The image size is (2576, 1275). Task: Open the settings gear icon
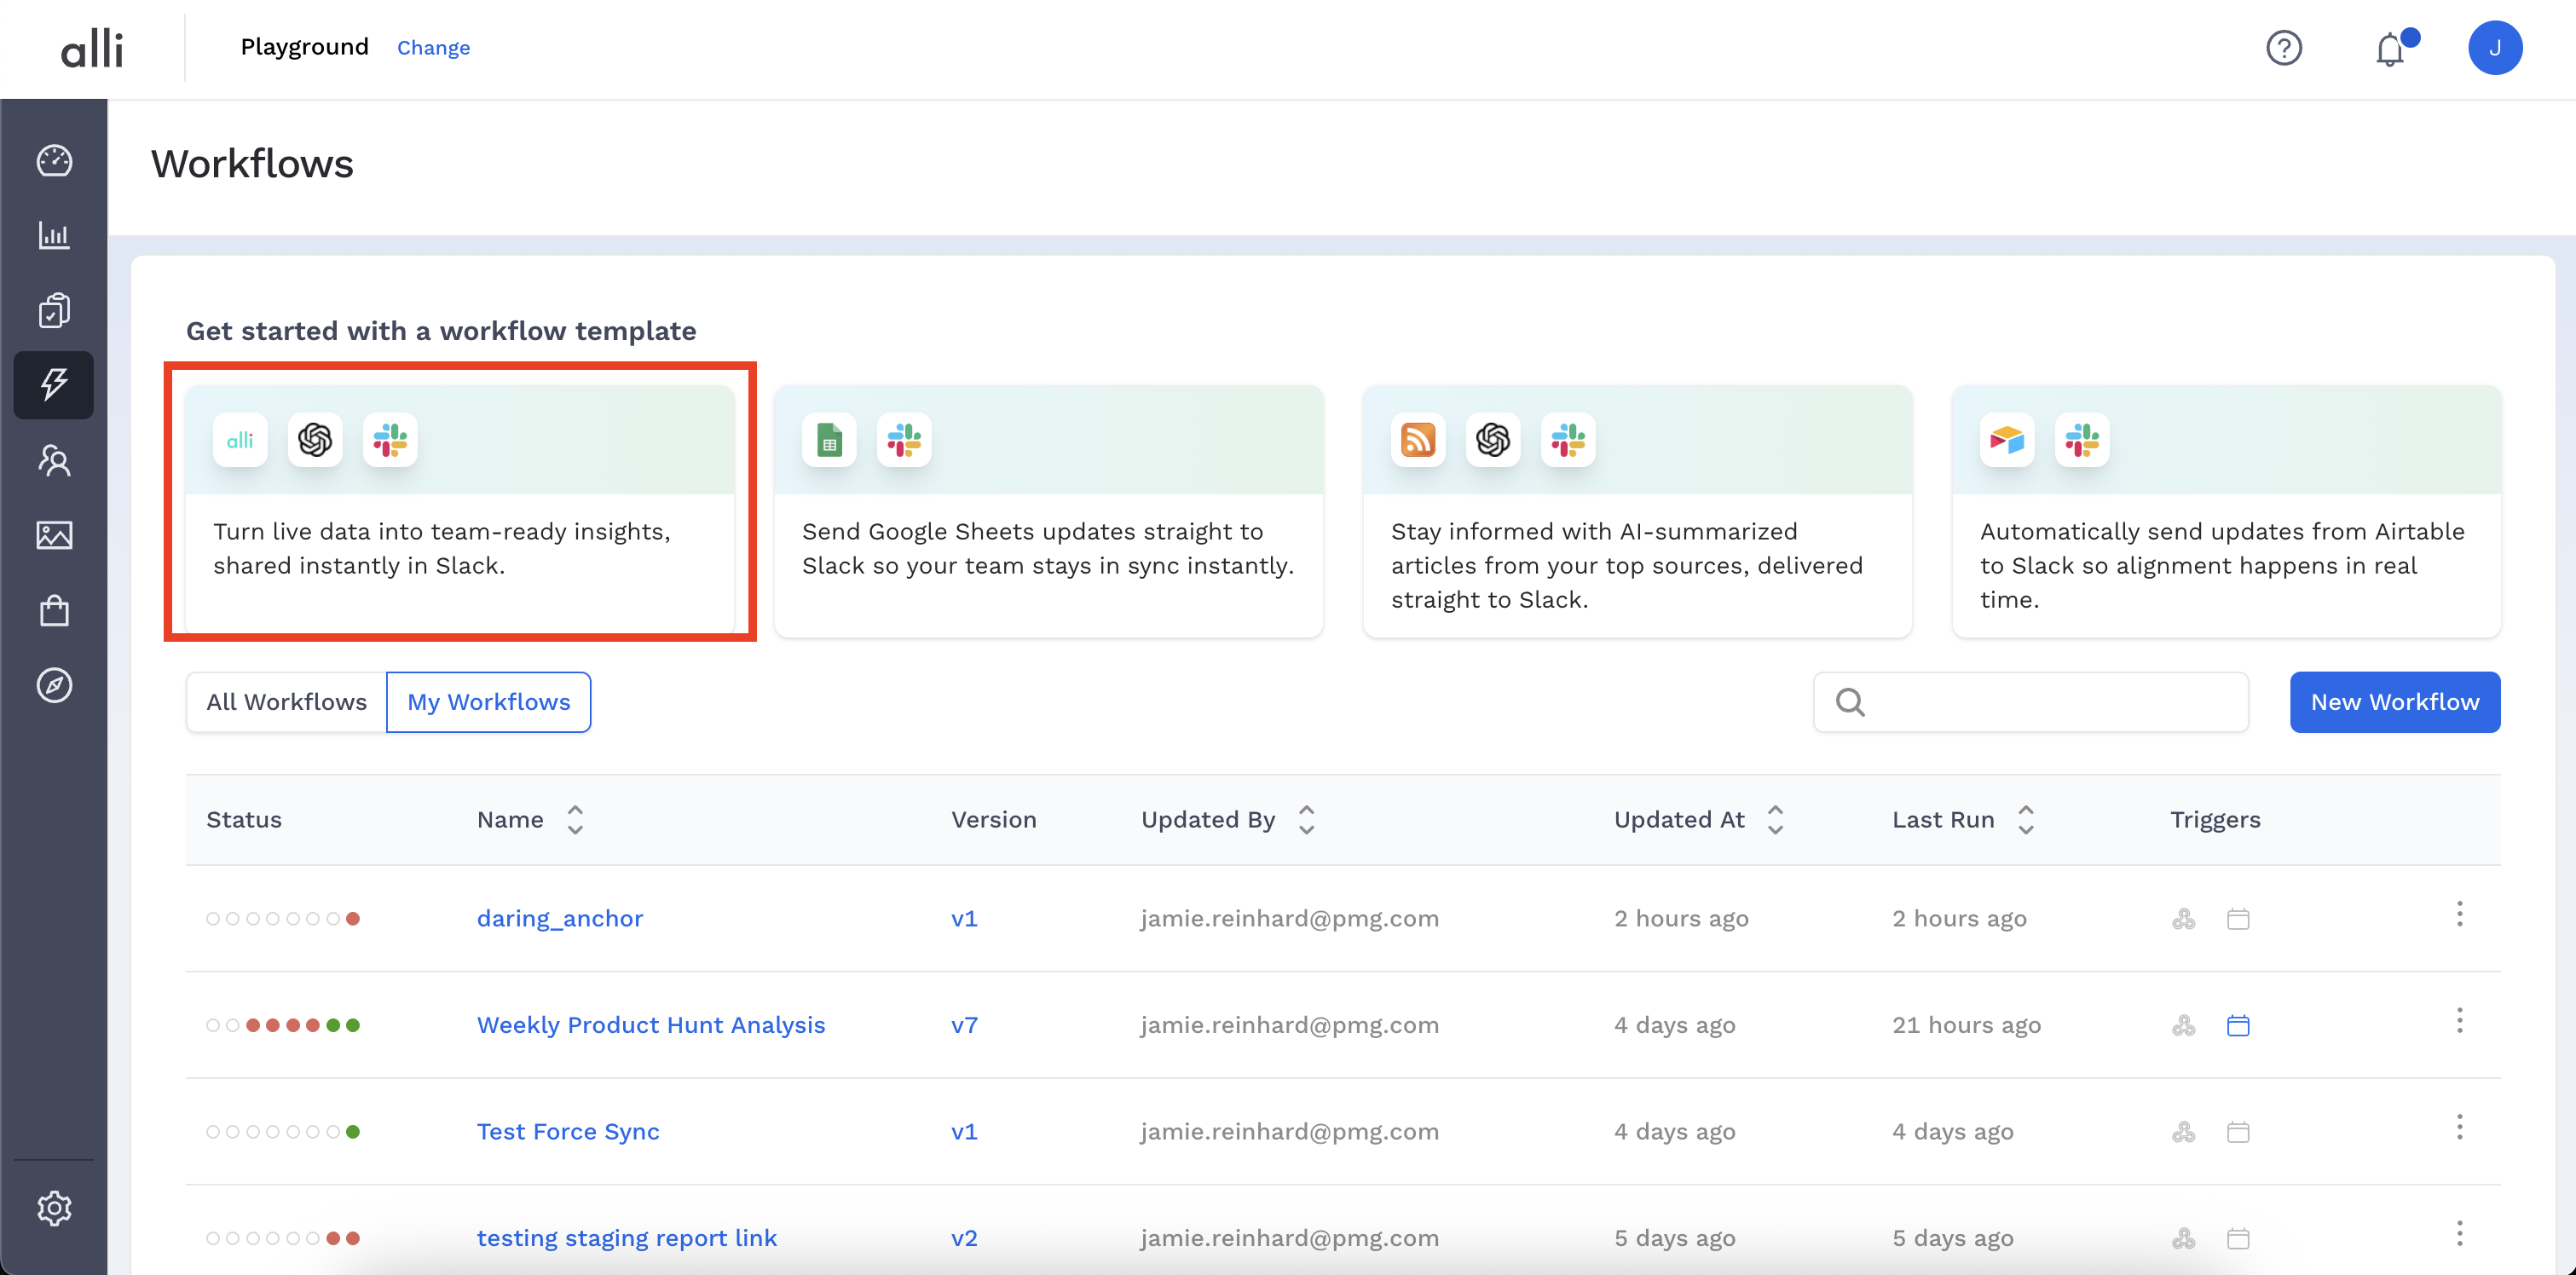point(54,1208)
